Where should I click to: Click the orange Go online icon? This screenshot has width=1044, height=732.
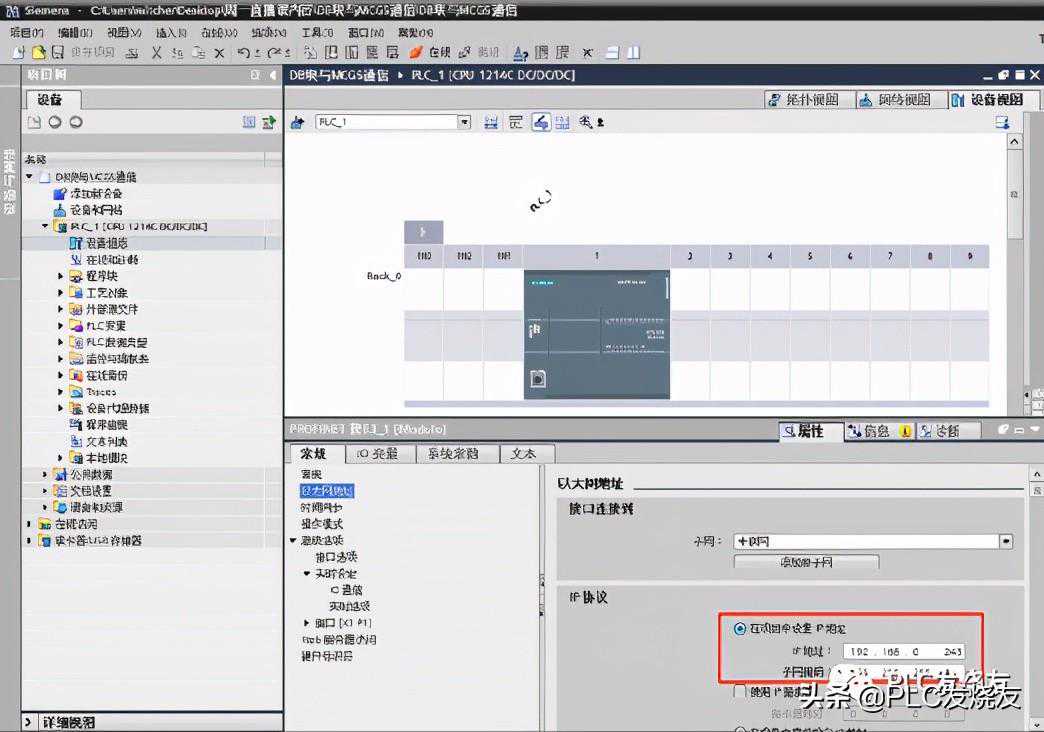pyautogui.click(x=415, y=52)
